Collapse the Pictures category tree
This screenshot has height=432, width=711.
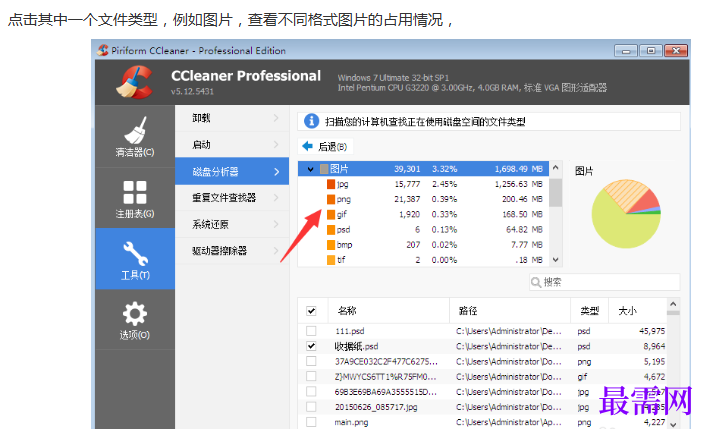click(x=311, y=169)
